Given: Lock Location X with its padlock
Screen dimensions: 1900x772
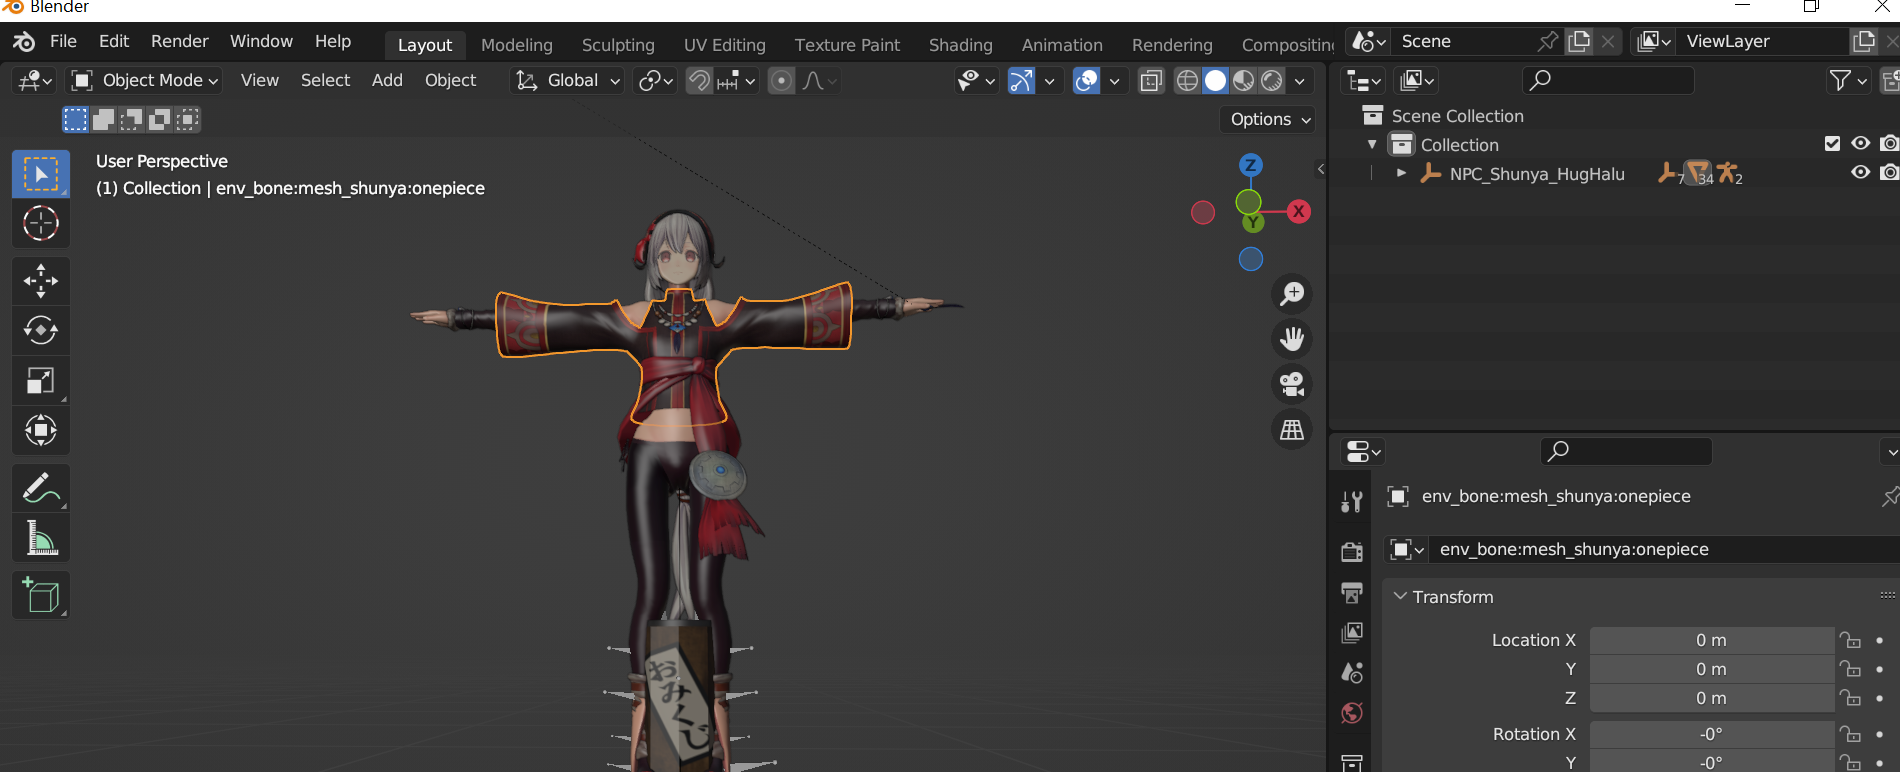Looking at the screenshot, I should pos(1851,640).
